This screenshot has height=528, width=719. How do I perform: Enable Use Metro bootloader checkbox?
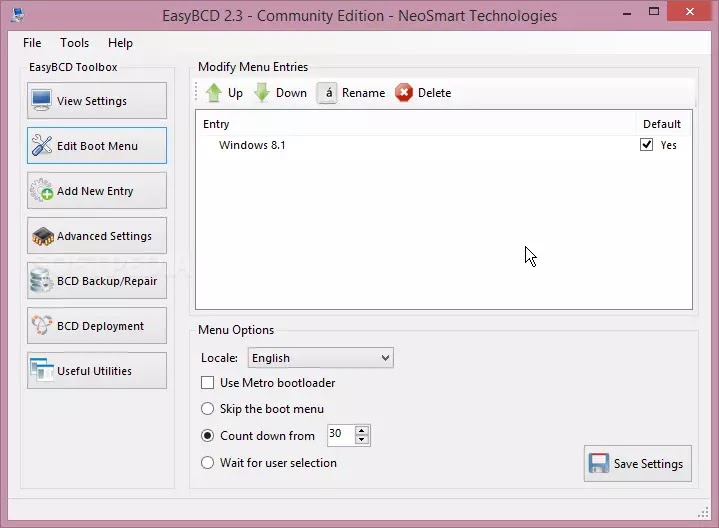point(207,383)
